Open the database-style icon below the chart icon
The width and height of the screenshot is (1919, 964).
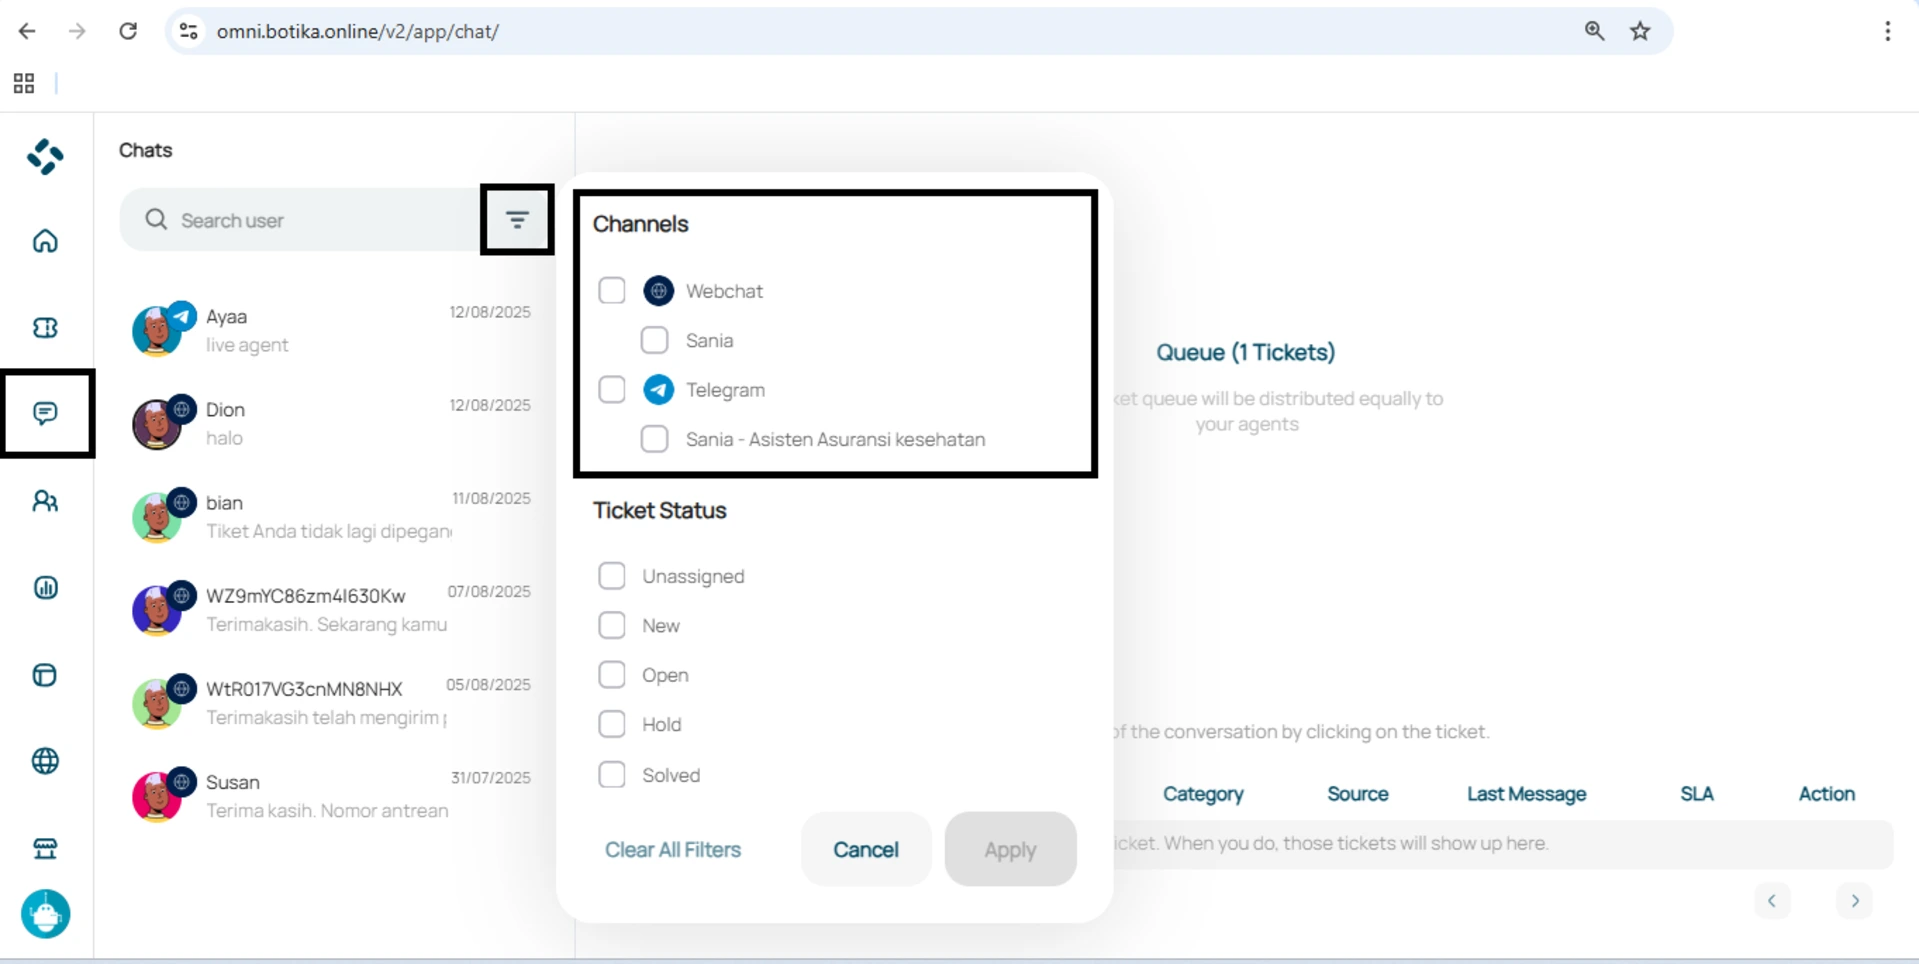45,675
